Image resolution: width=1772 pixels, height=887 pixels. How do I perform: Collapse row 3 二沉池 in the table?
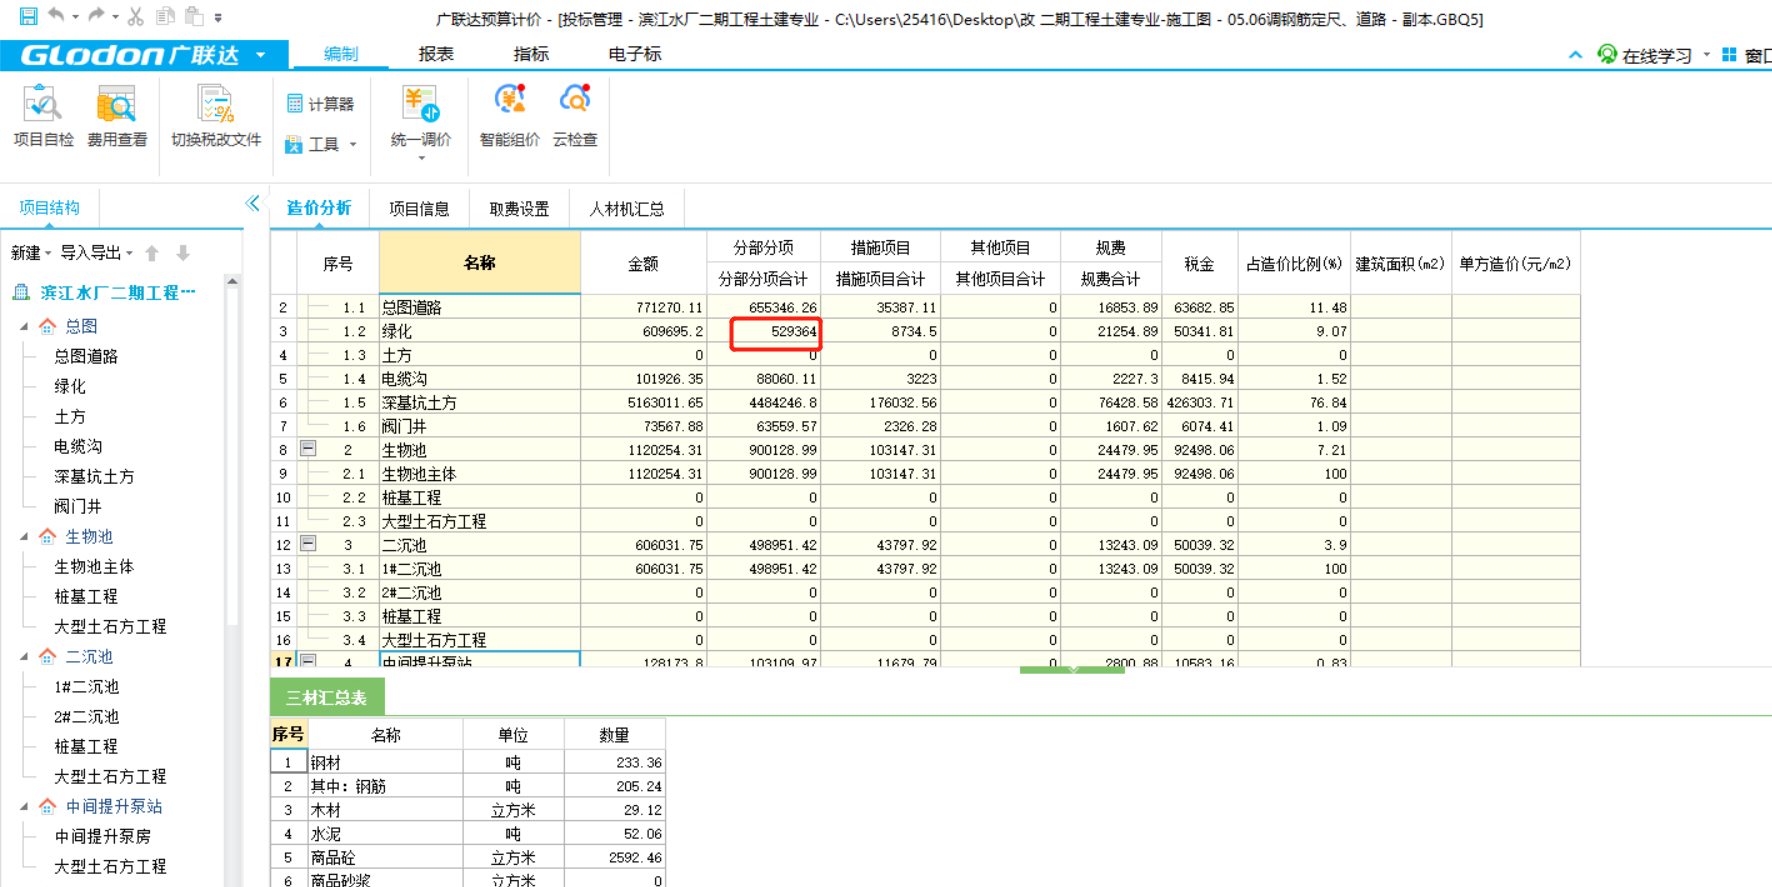pos(308,544)
